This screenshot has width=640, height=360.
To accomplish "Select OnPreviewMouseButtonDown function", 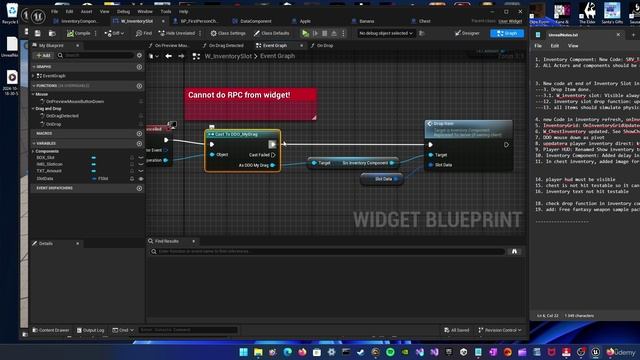I will tap(74, 102).
